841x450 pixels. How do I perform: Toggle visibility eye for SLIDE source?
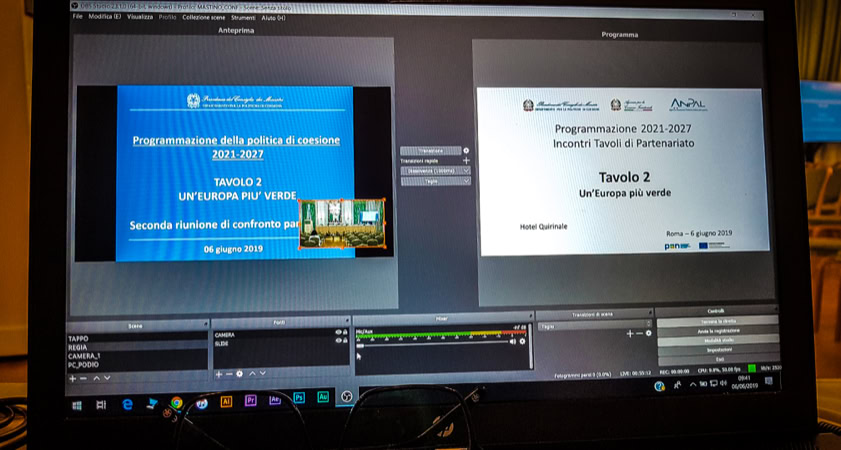tap(338, 339)
